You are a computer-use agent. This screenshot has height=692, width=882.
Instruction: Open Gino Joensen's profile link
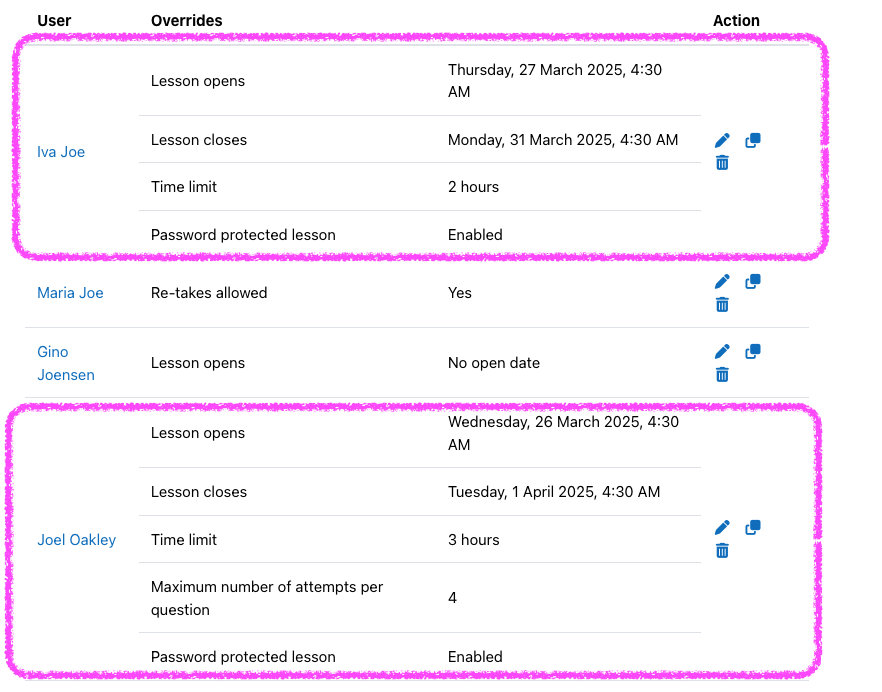click(66, 363)
